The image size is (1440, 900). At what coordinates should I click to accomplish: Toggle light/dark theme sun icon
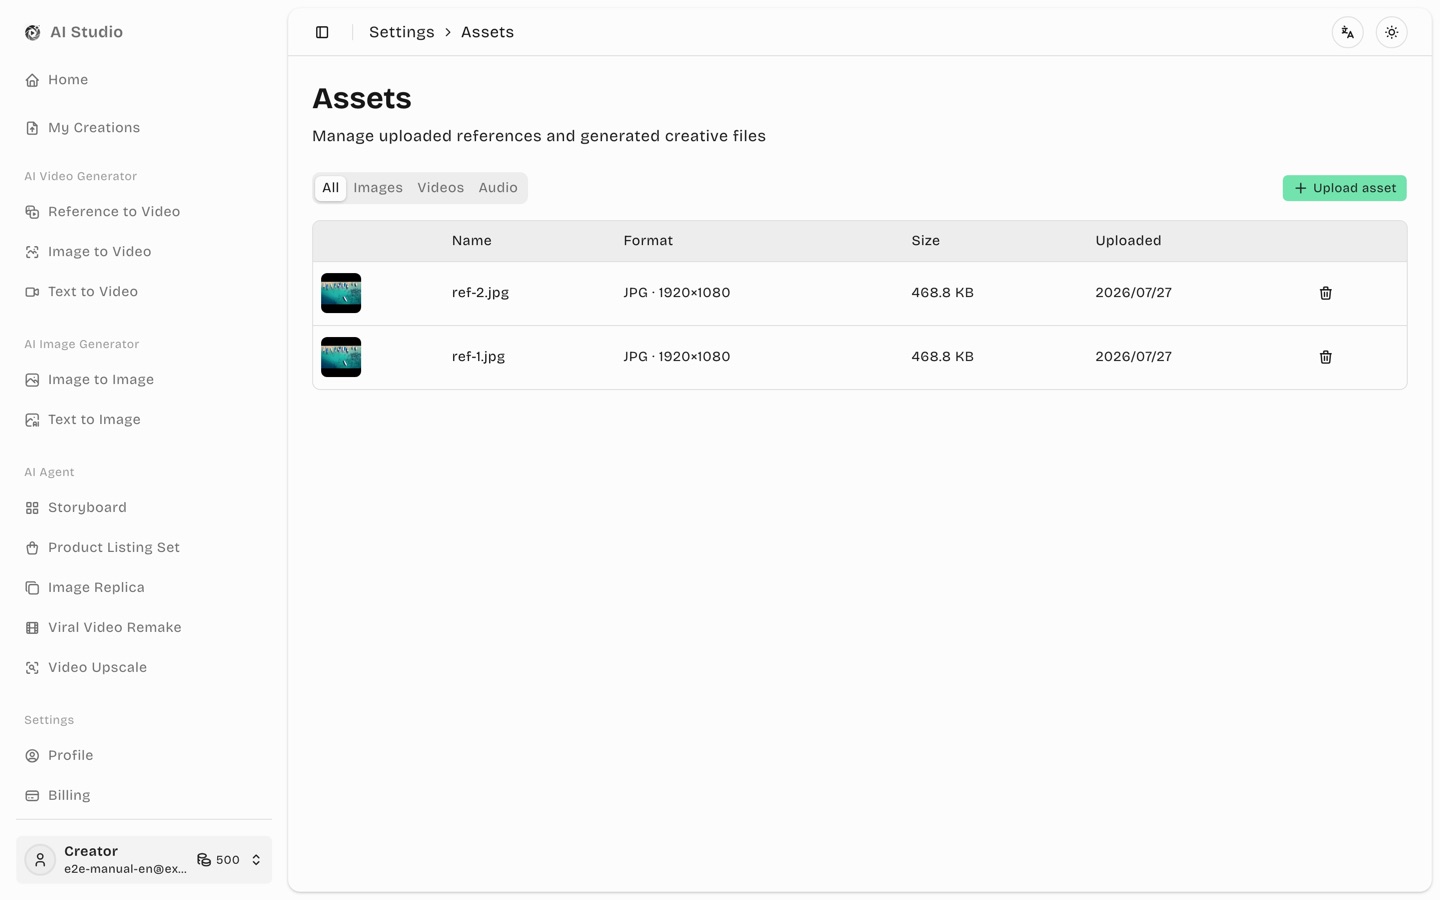tap(1392, 32)
